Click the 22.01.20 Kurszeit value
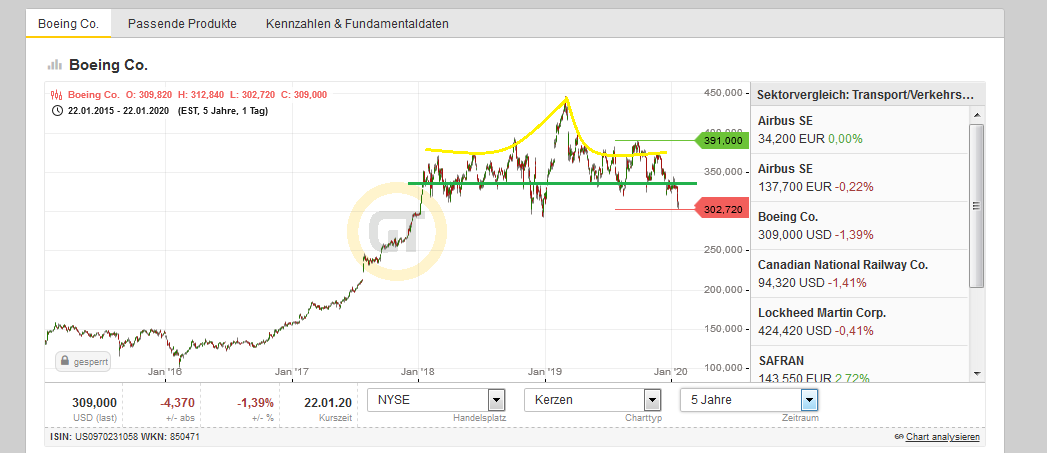Viewport: 1047px width, 453px height. coord(327,403)
